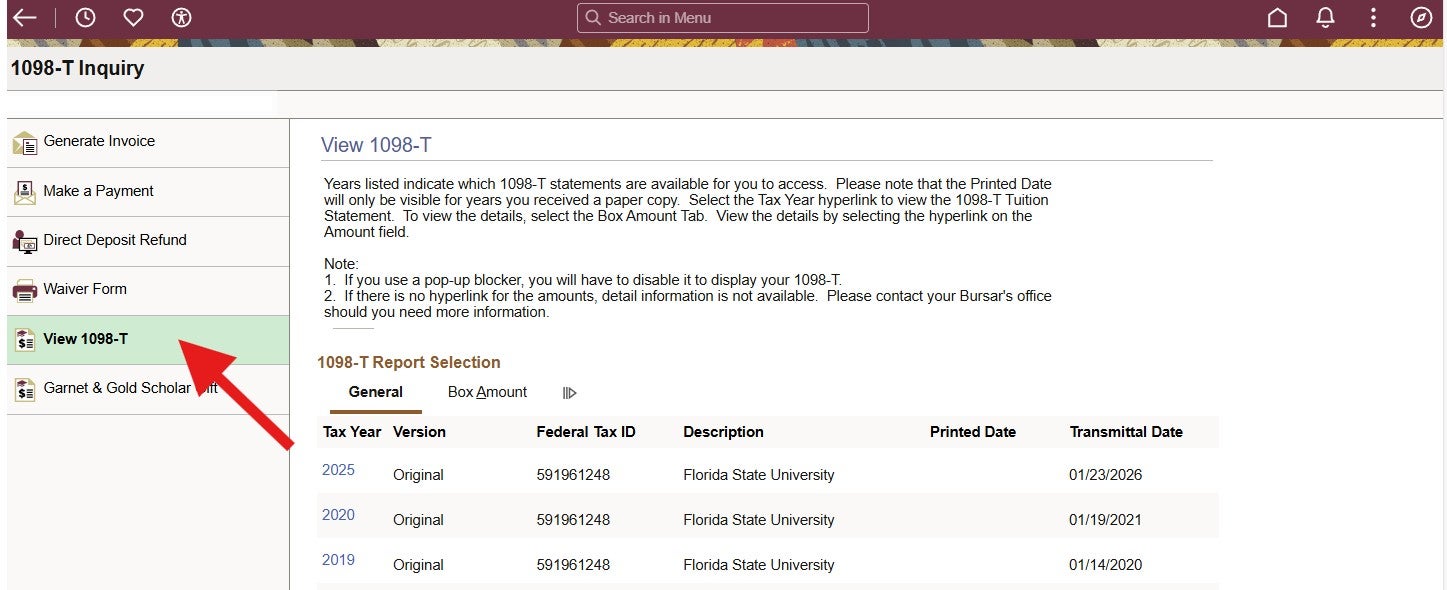Click the Generate Invoice icon
This screenshot has width=1447, height=590.
click(x=24, y=143)
